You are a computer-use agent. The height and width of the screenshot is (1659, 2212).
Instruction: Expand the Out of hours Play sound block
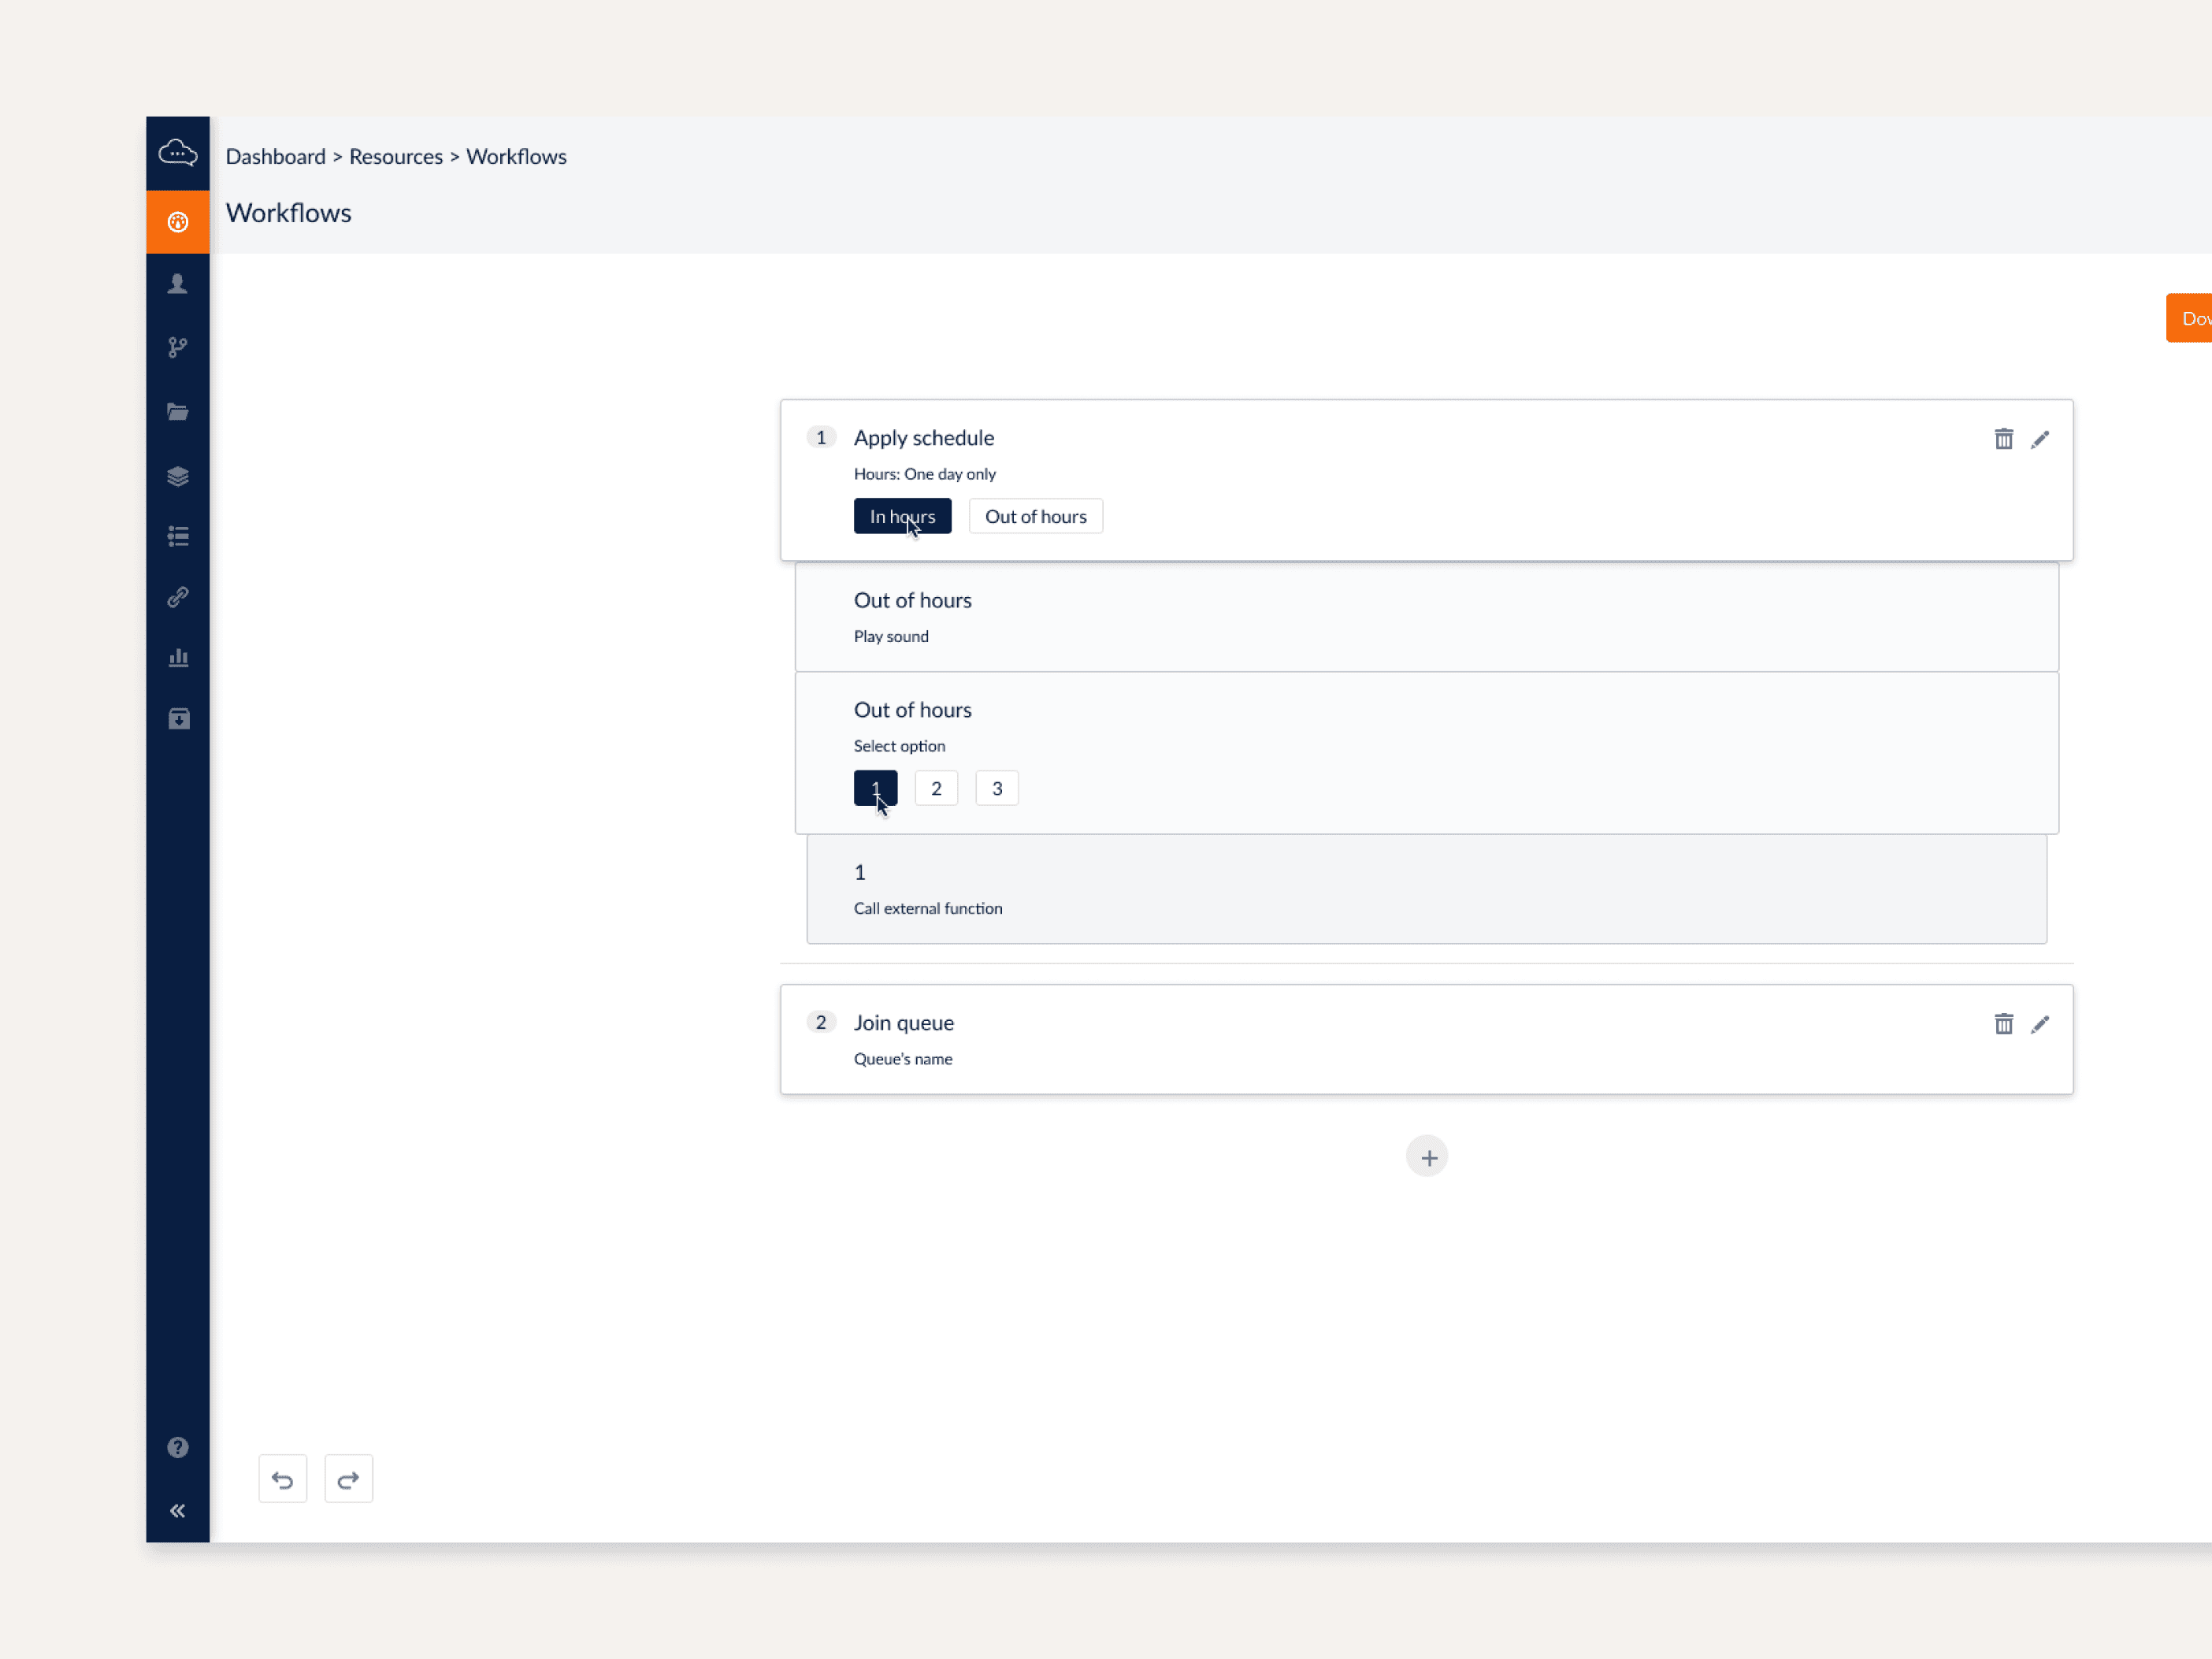1426,617
